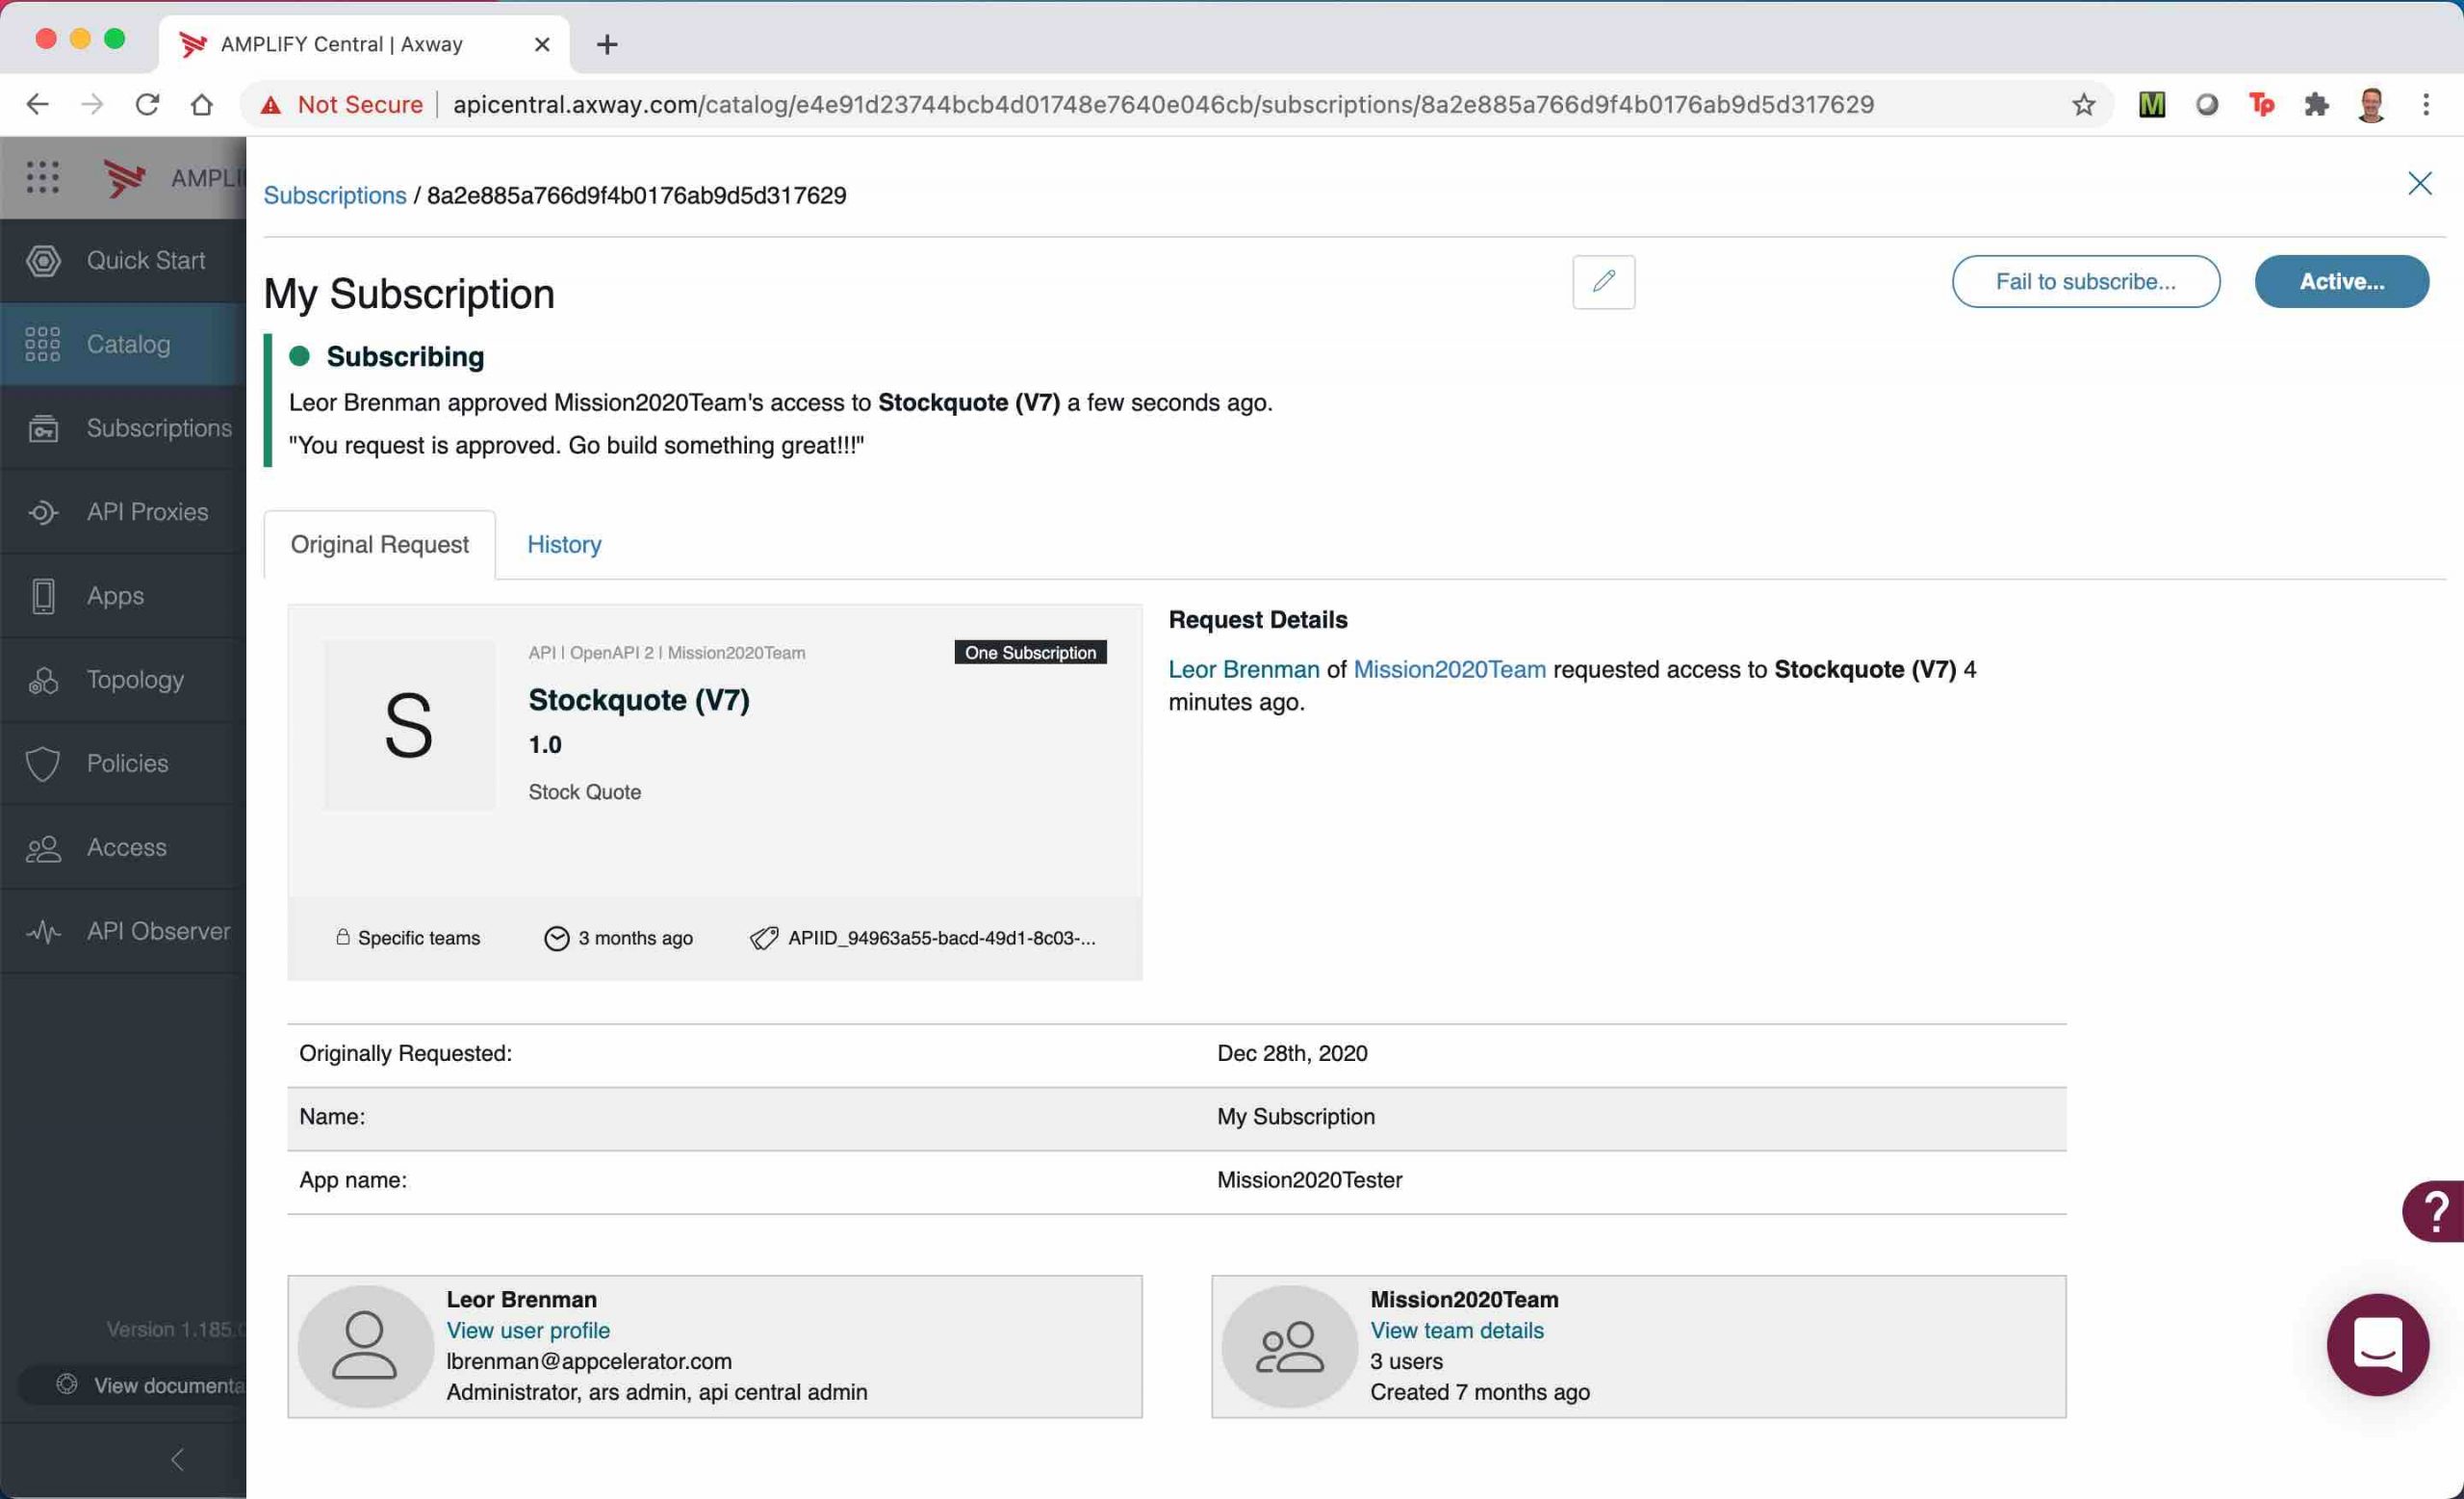Collapse the sidebar with the chevron arrow

pos(177,1460)
